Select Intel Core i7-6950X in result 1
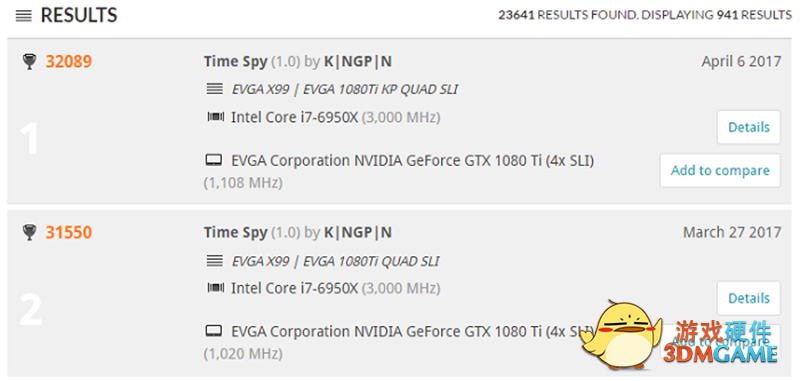Screen dimensions: 800x381 point(294,117)
